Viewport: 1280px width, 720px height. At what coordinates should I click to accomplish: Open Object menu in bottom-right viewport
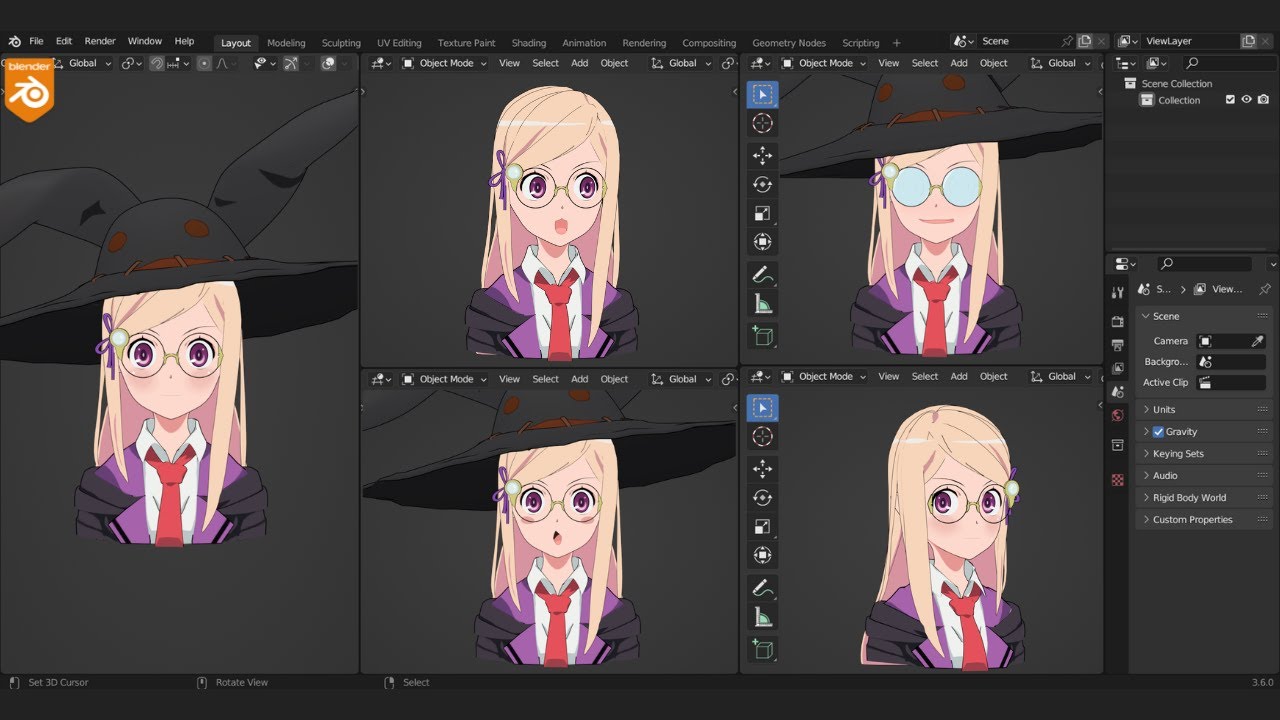pyautogui.click(x=994, y=377)
